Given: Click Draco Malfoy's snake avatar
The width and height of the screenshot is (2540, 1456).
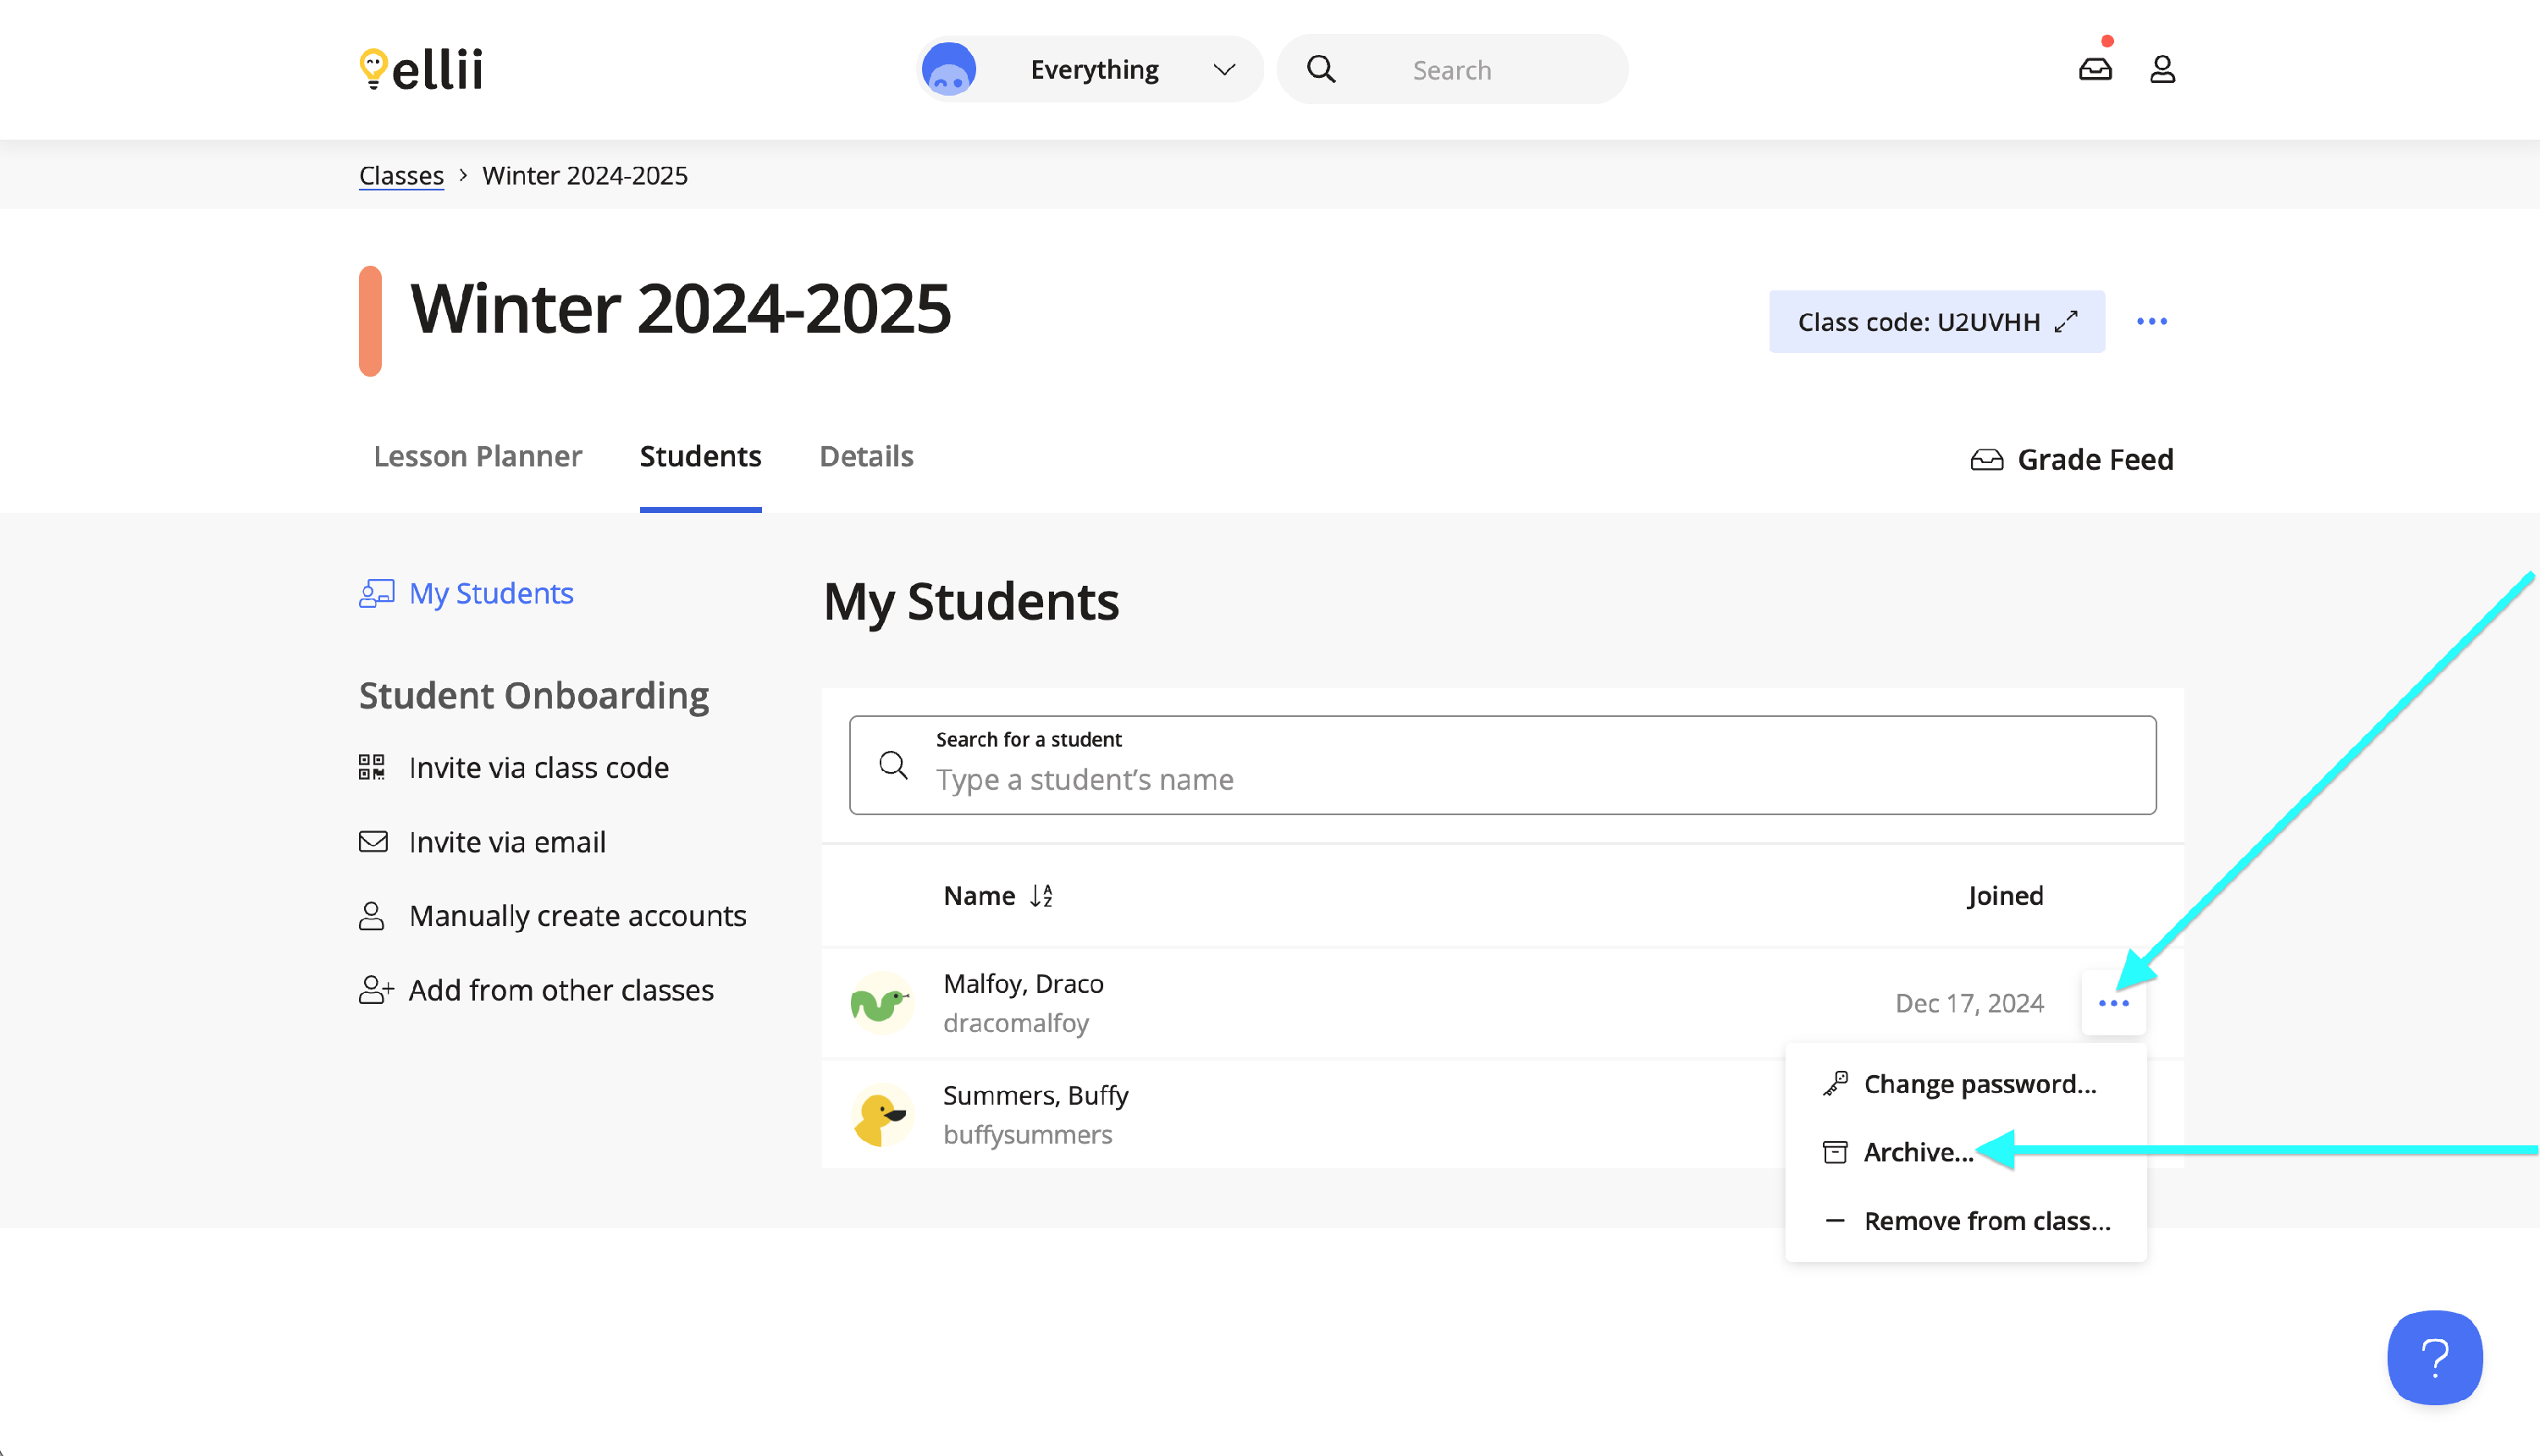Looking at the screenshot, I should tap(881, 1003).
